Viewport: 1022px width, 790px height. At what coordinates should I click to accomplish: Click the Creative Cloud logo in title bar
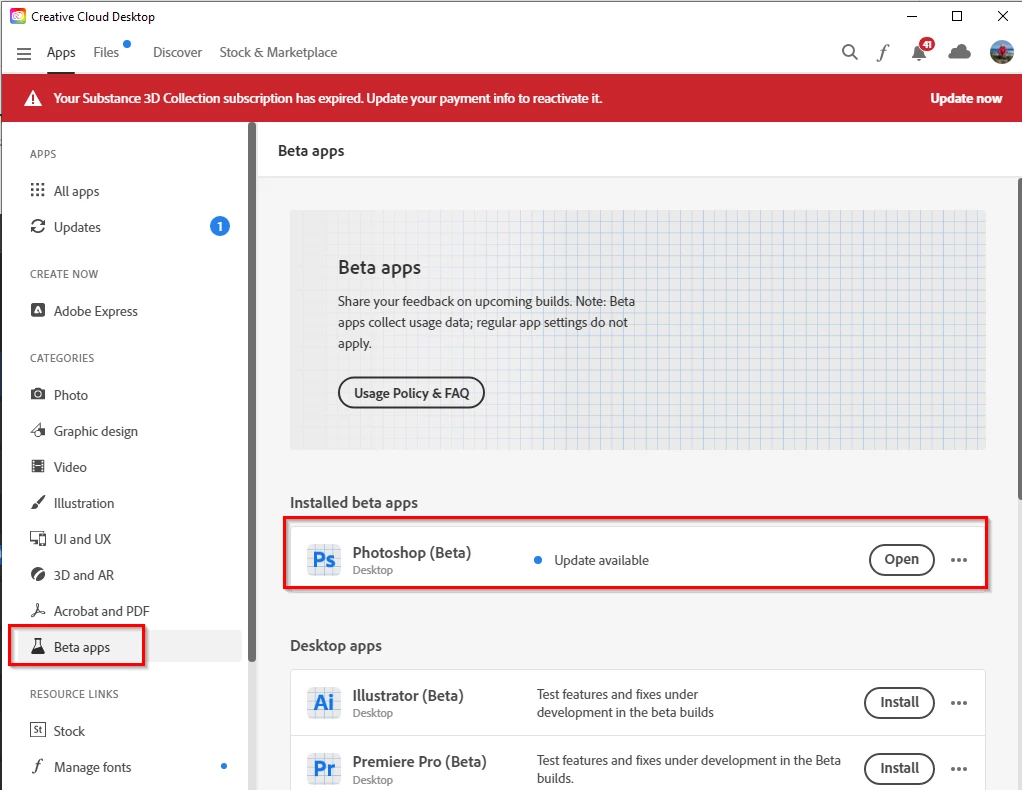18,16
